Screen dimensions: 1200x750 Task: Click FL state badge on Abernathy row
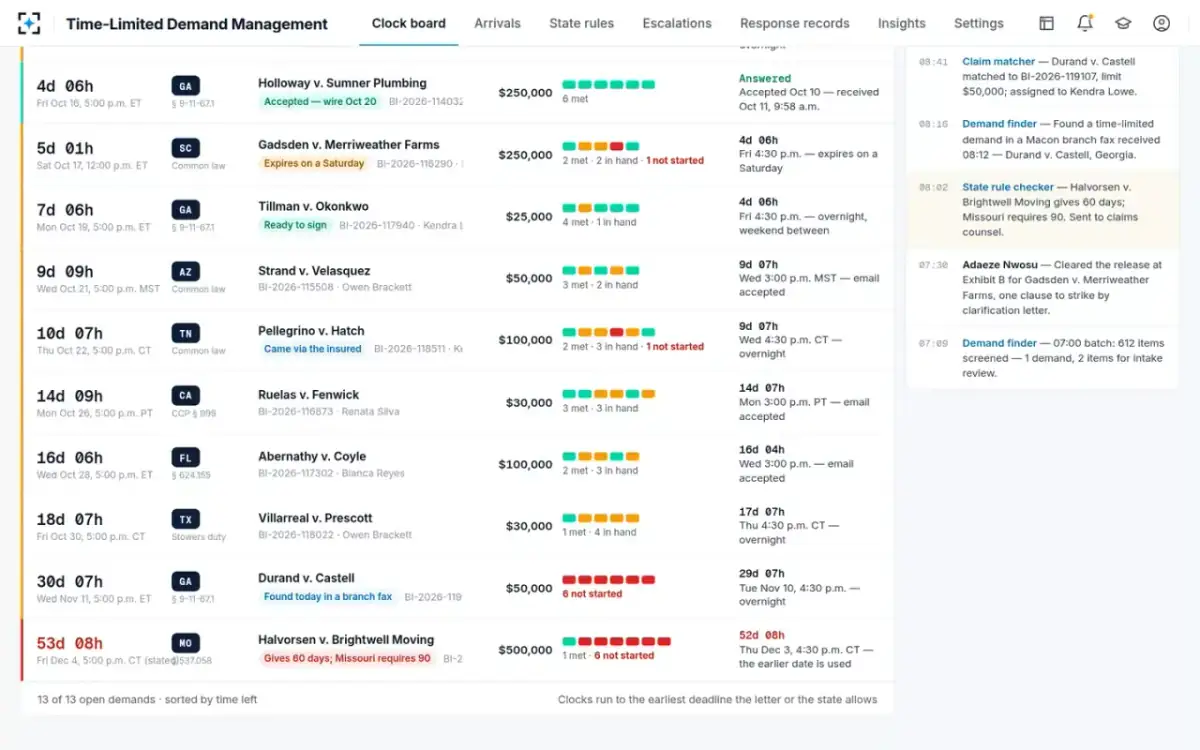pos(186,458)
